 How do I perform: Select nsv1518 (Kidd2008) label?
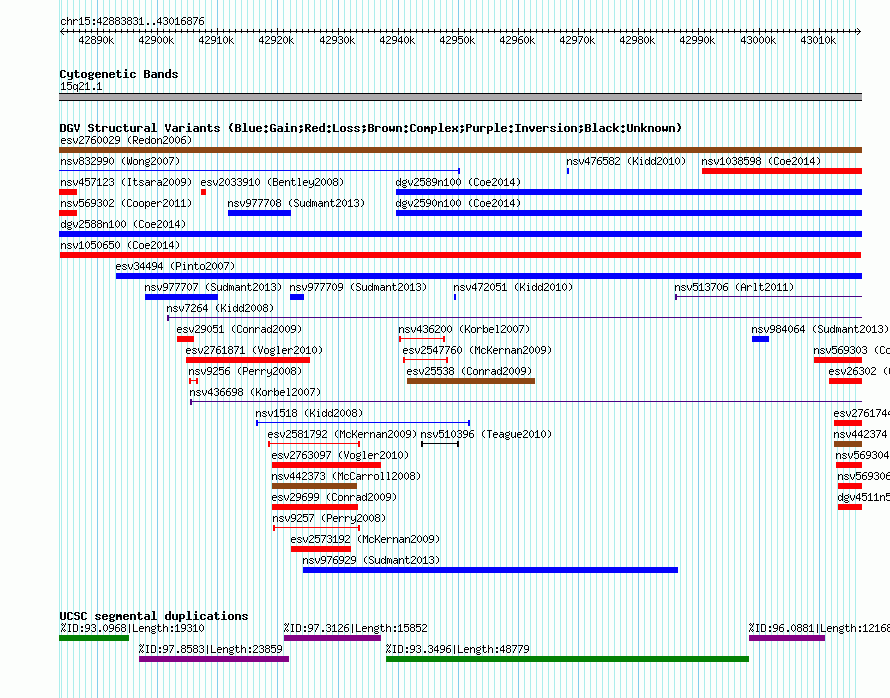tap(309, 413)
